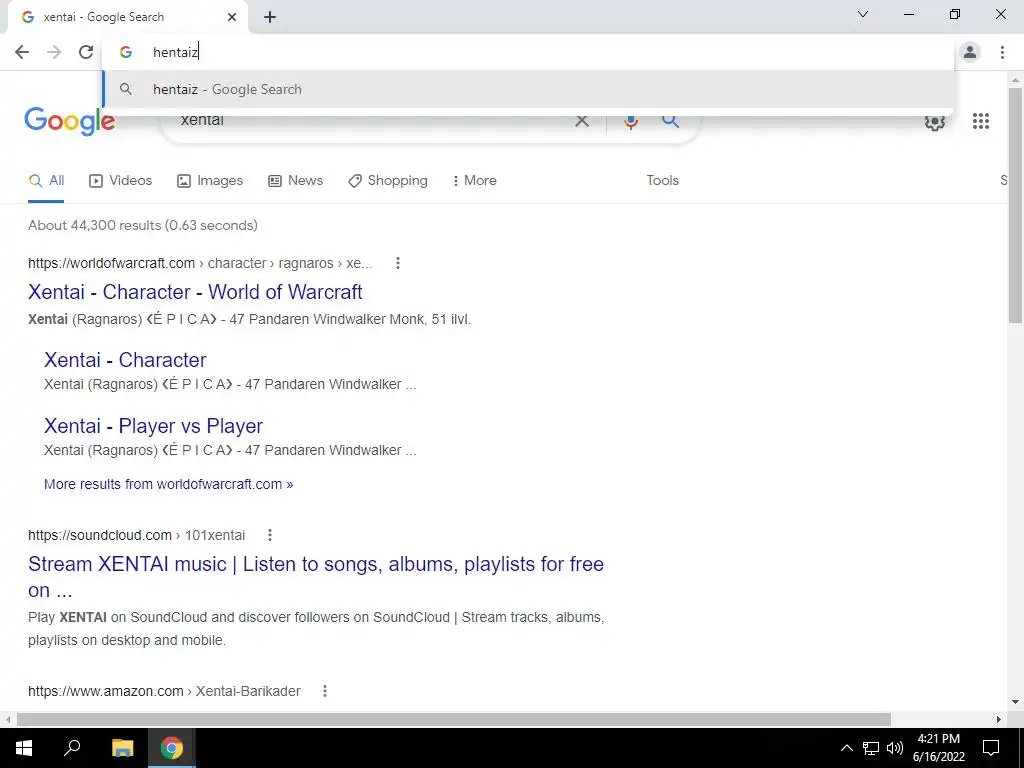Show hidden system tray icons
The width and height of the screenshot is (1024, 768).
point(846,748)
